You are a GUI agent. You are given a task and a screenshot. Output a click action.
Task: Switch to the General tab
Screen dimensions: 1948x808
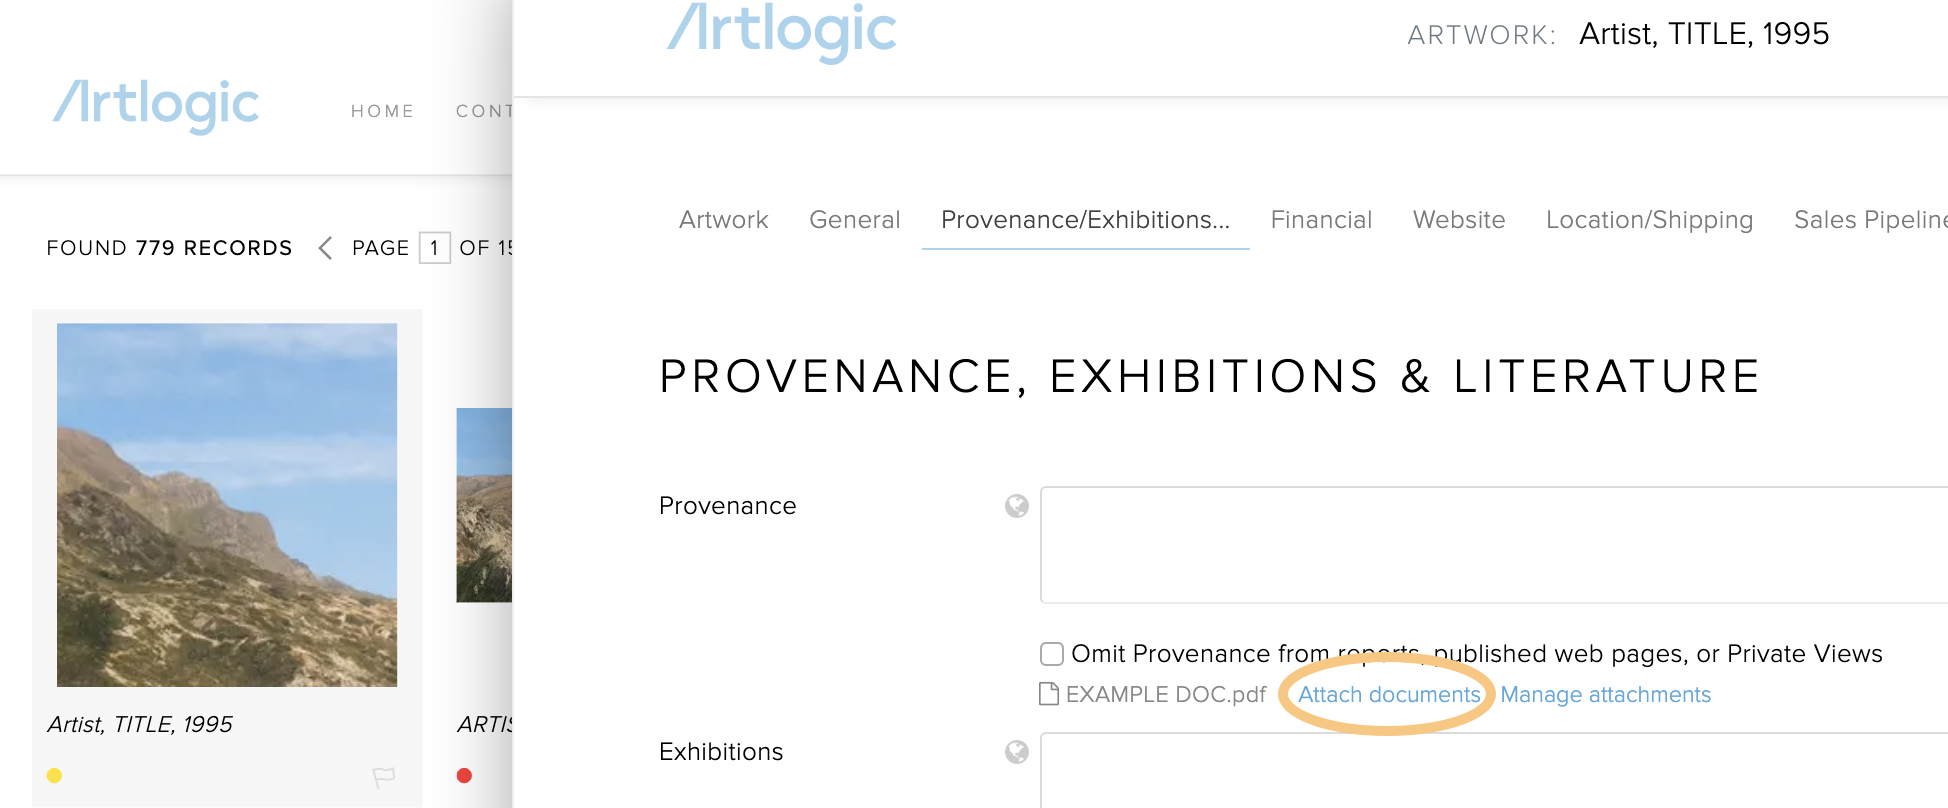[855, 220]
